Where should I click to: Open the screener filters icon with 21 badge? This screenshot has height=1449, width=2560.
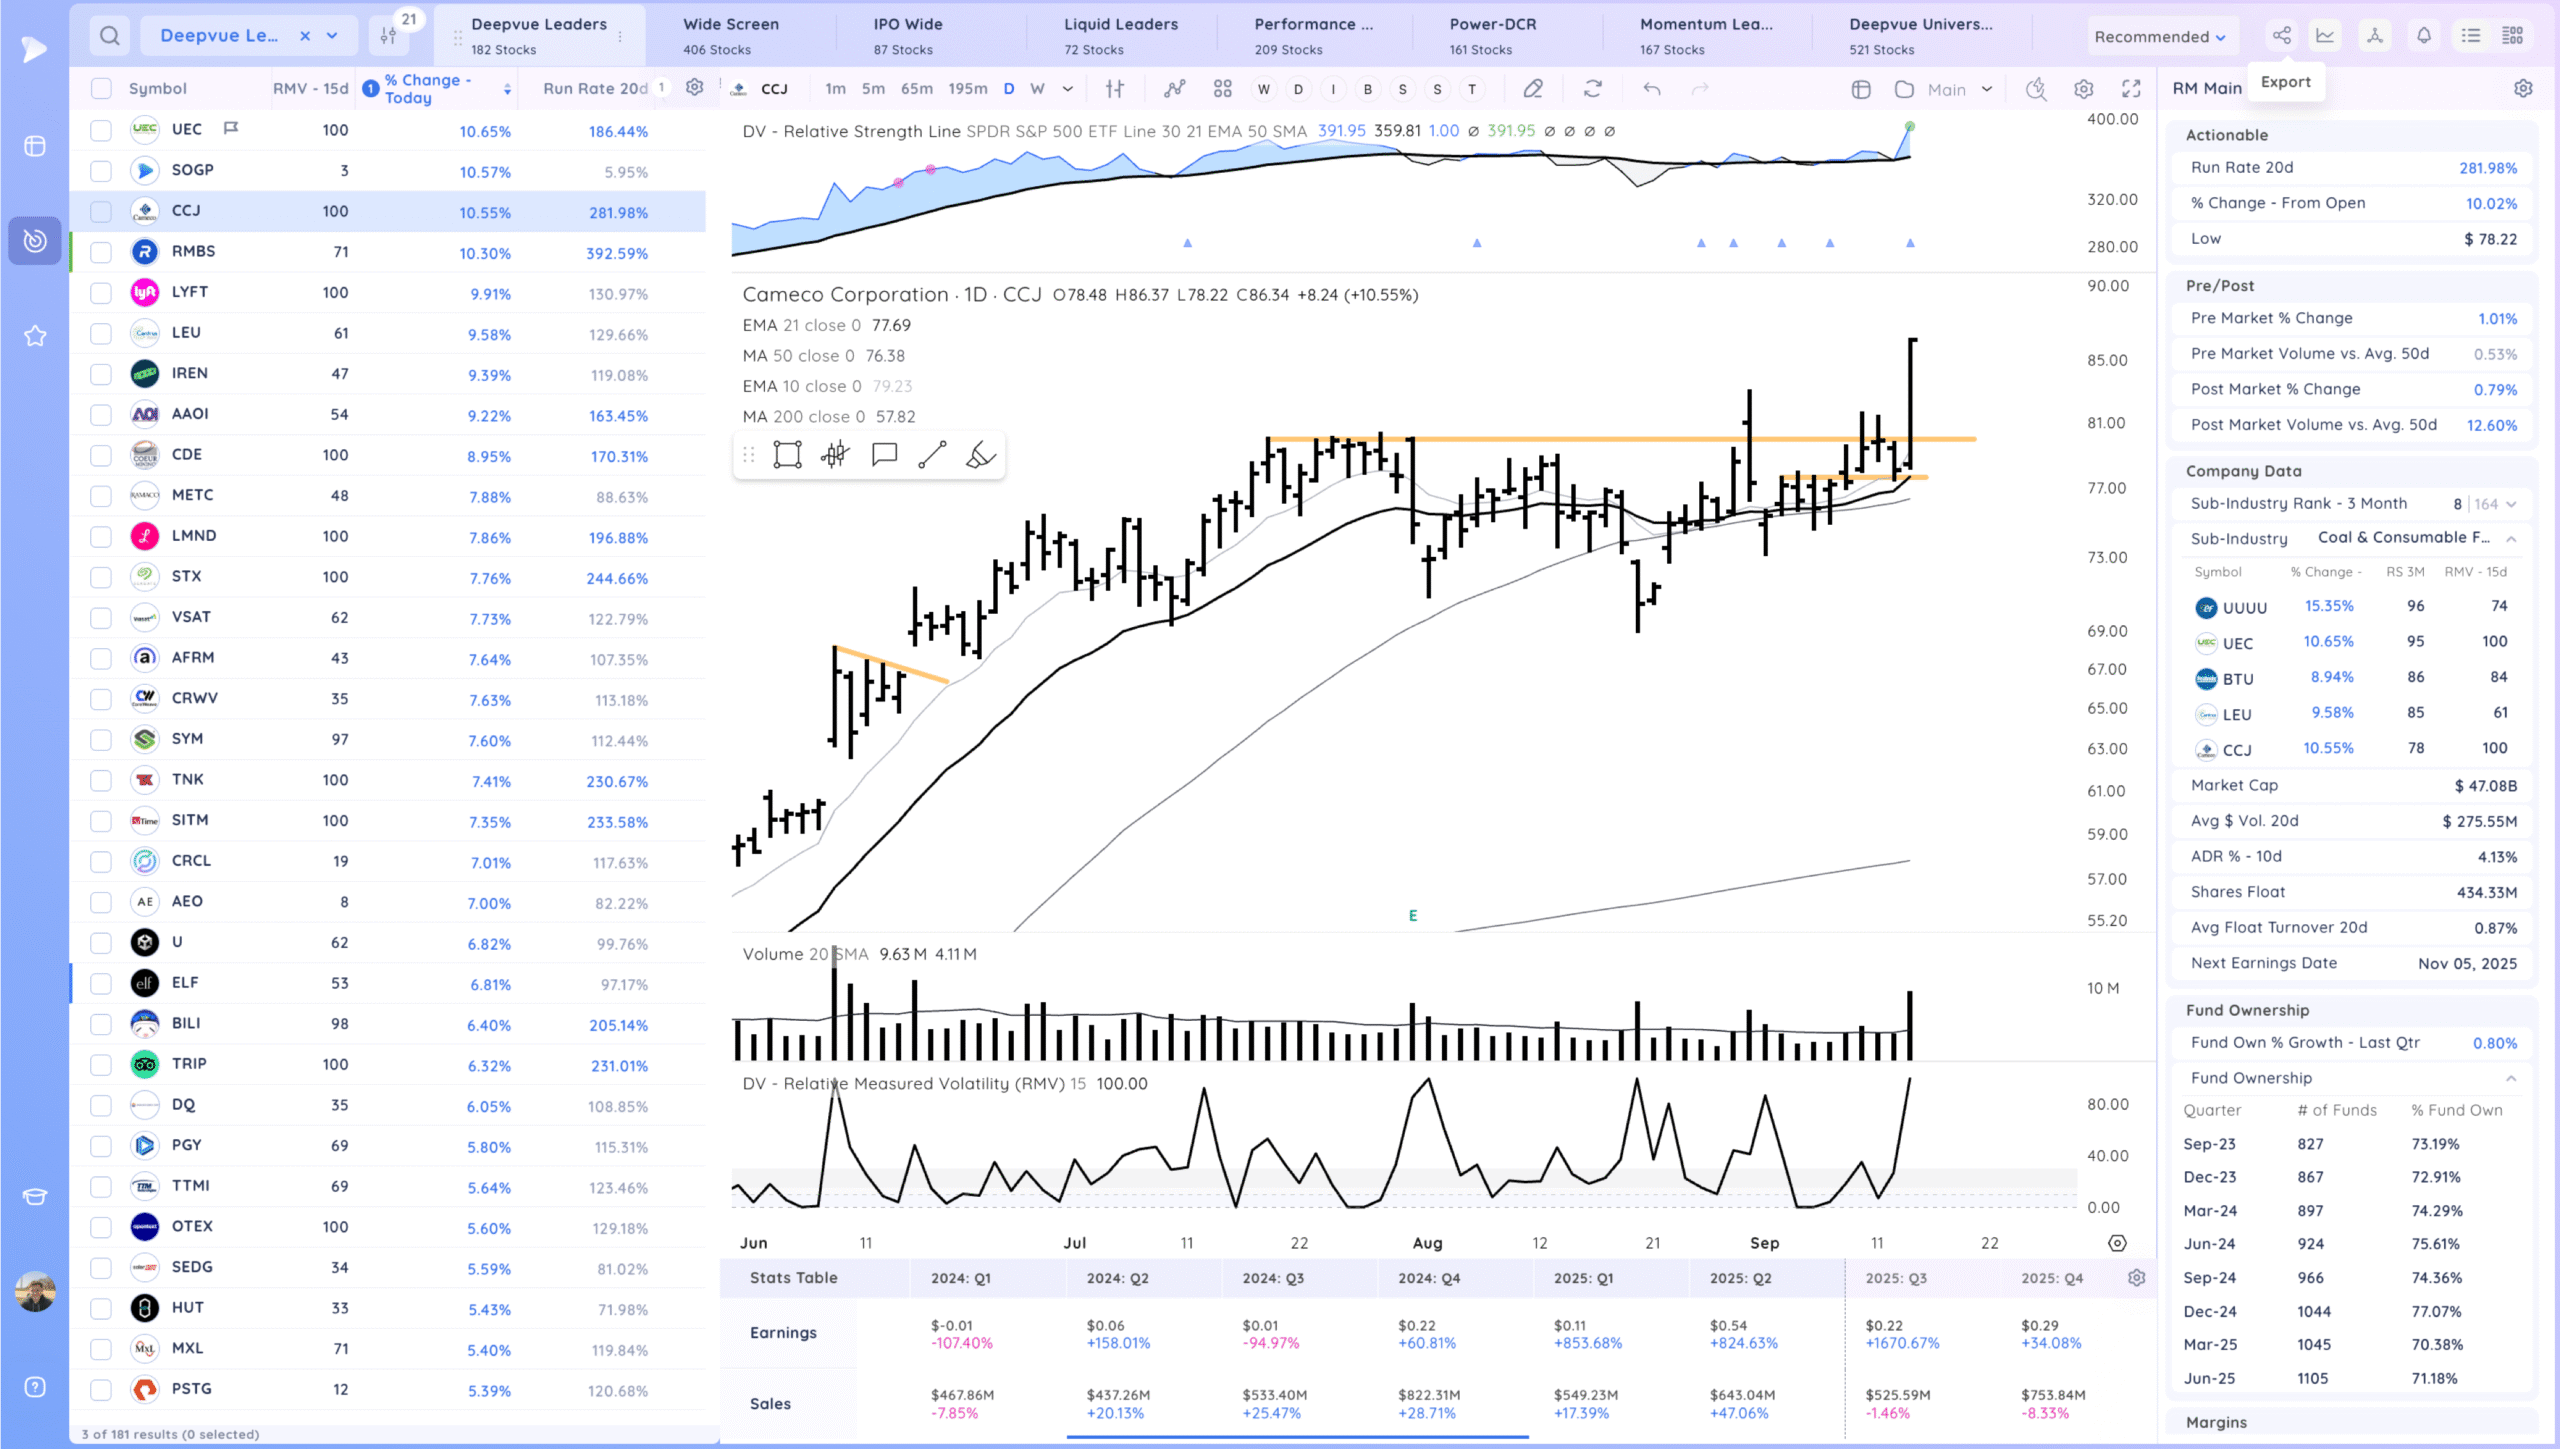pos(389,36)
